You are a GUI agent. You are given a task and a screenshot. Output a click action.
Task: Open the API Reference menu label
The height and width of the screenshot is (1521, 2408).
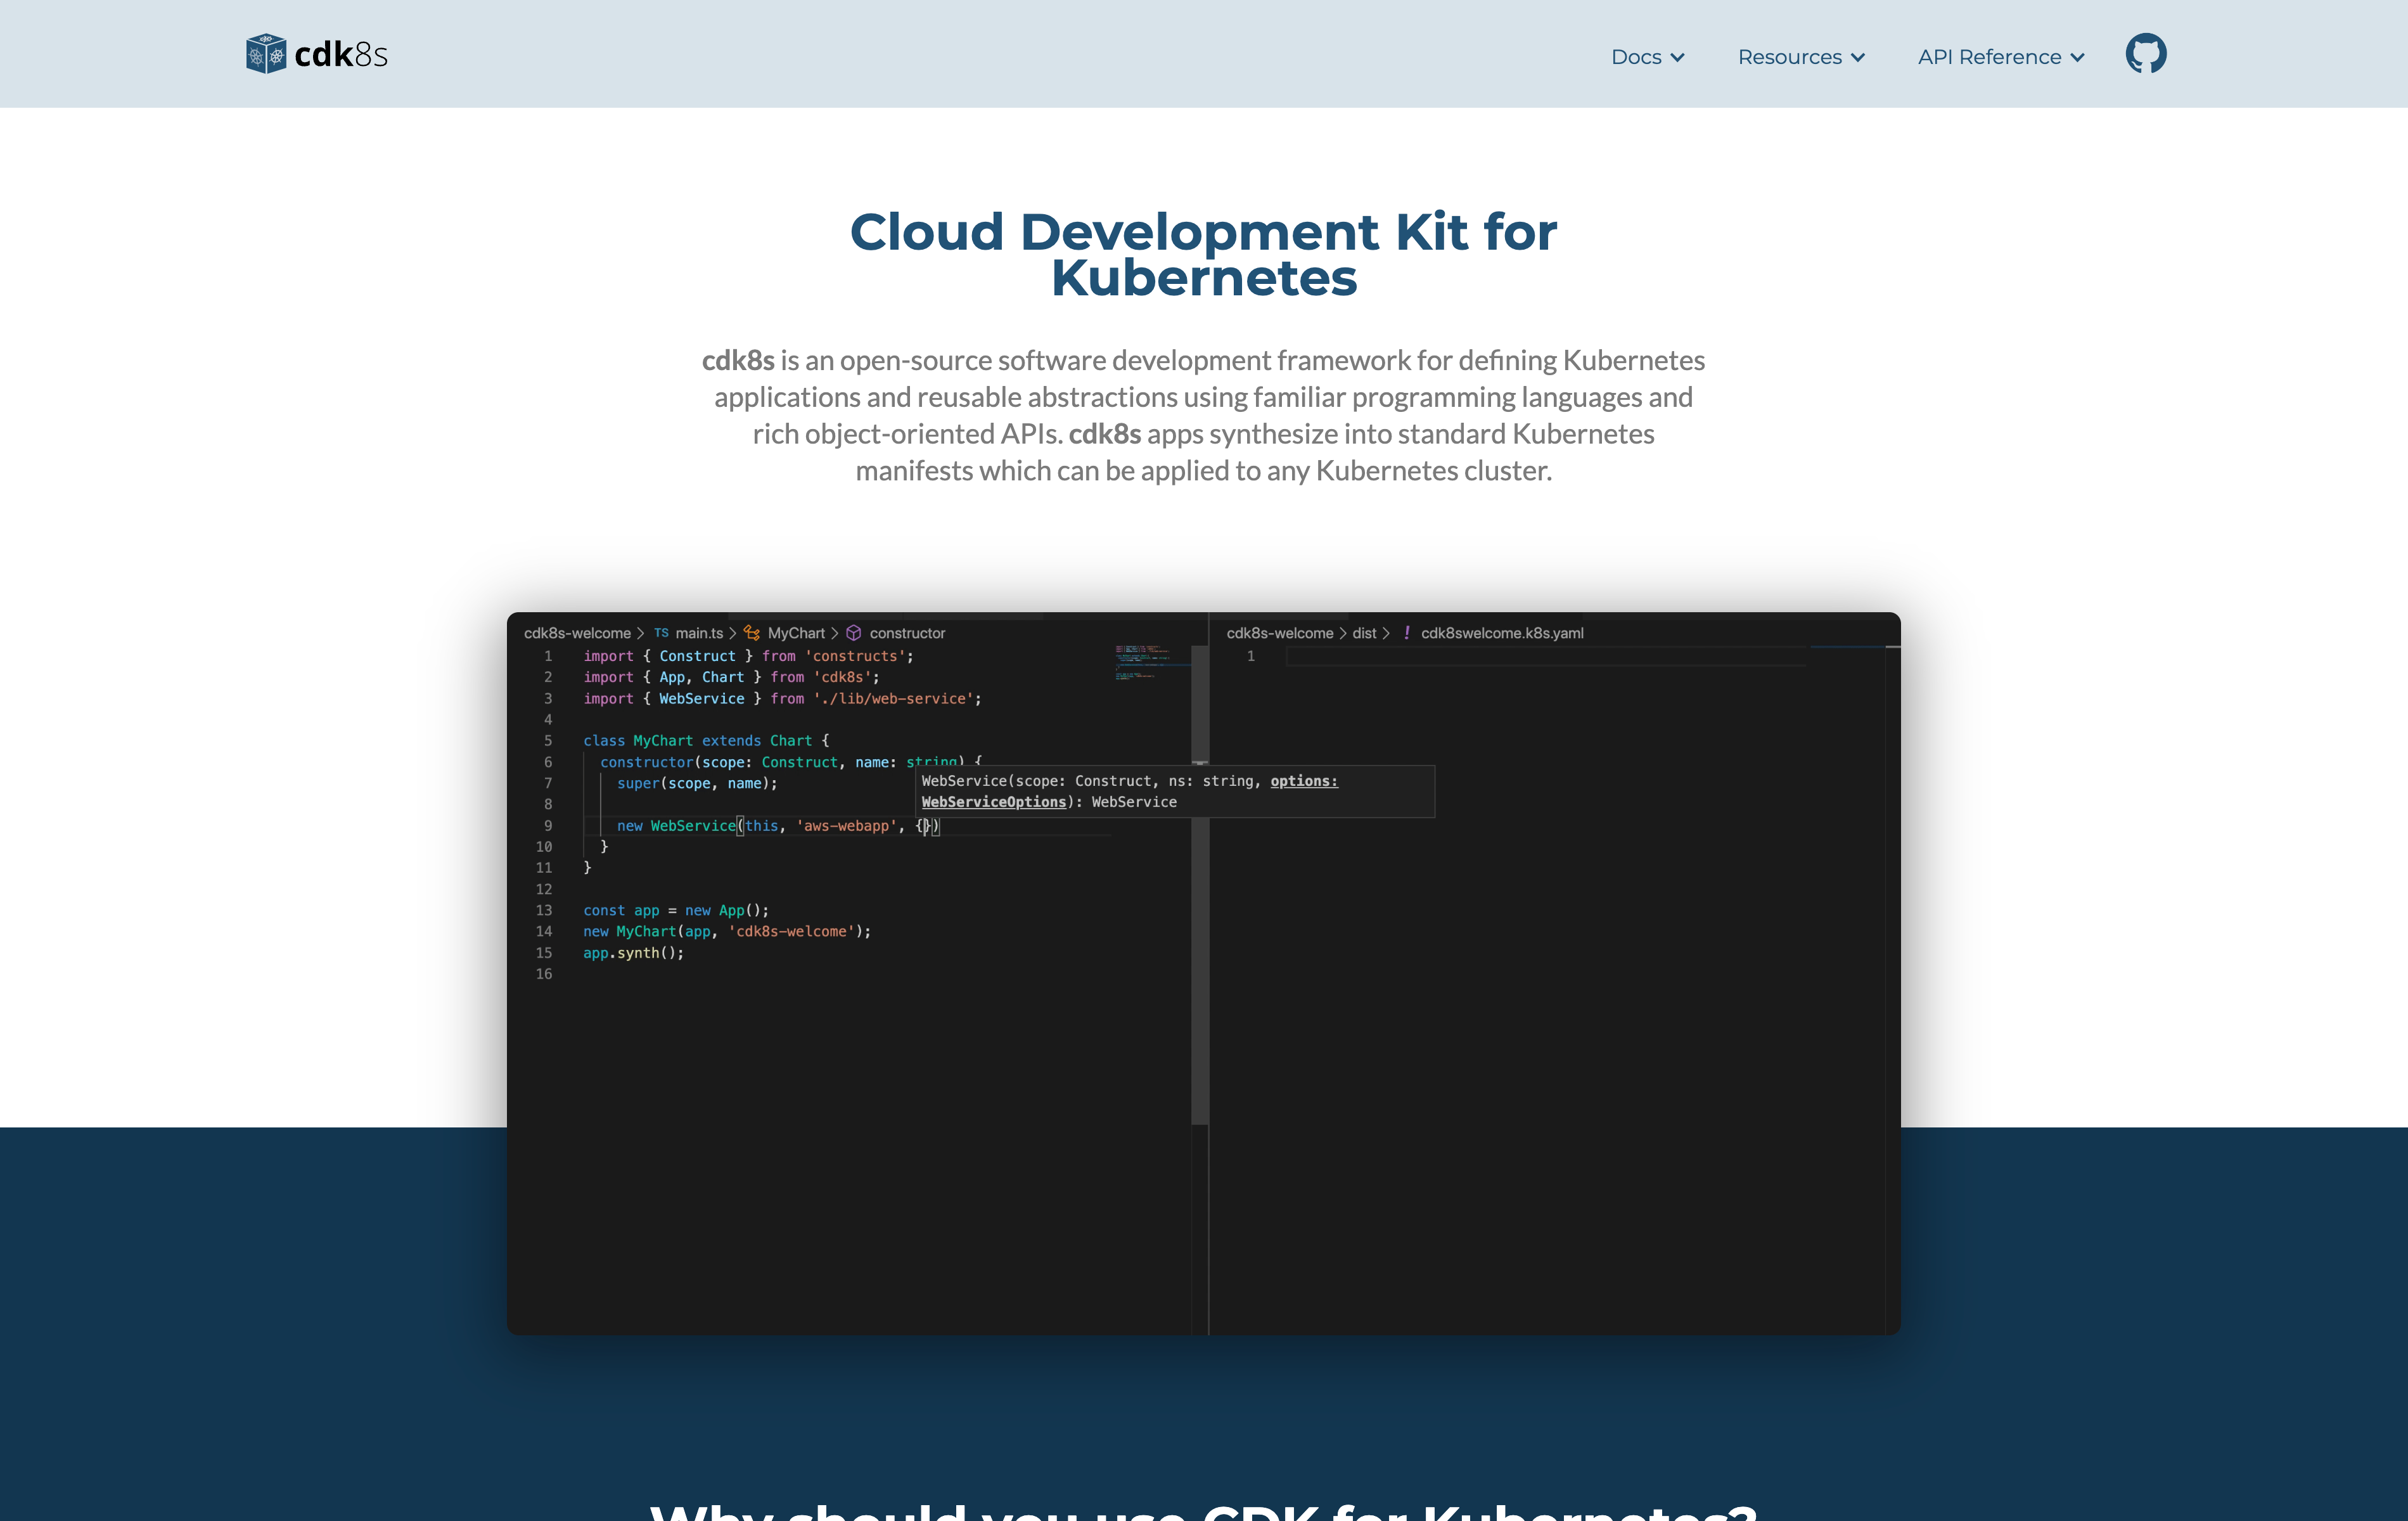[1990, 57]
